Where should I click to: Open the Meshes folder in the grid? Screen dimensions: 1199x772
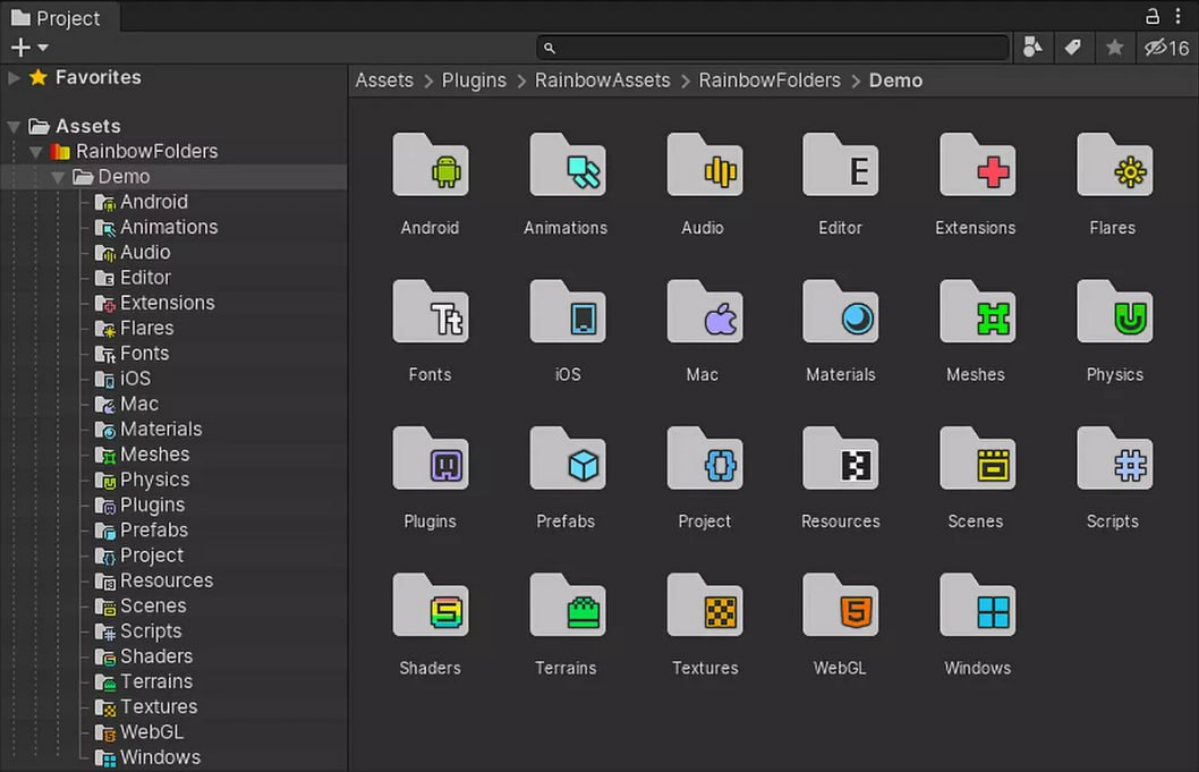tap(977, 312)
